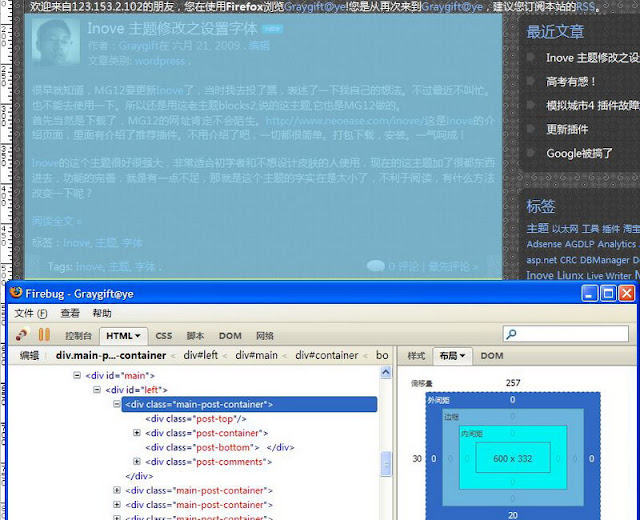The height and width of the screenshot is (520, 640).
Task: Expand the second main-post-container node after the closing </div> tag
Action: click(x=117, y=504)
